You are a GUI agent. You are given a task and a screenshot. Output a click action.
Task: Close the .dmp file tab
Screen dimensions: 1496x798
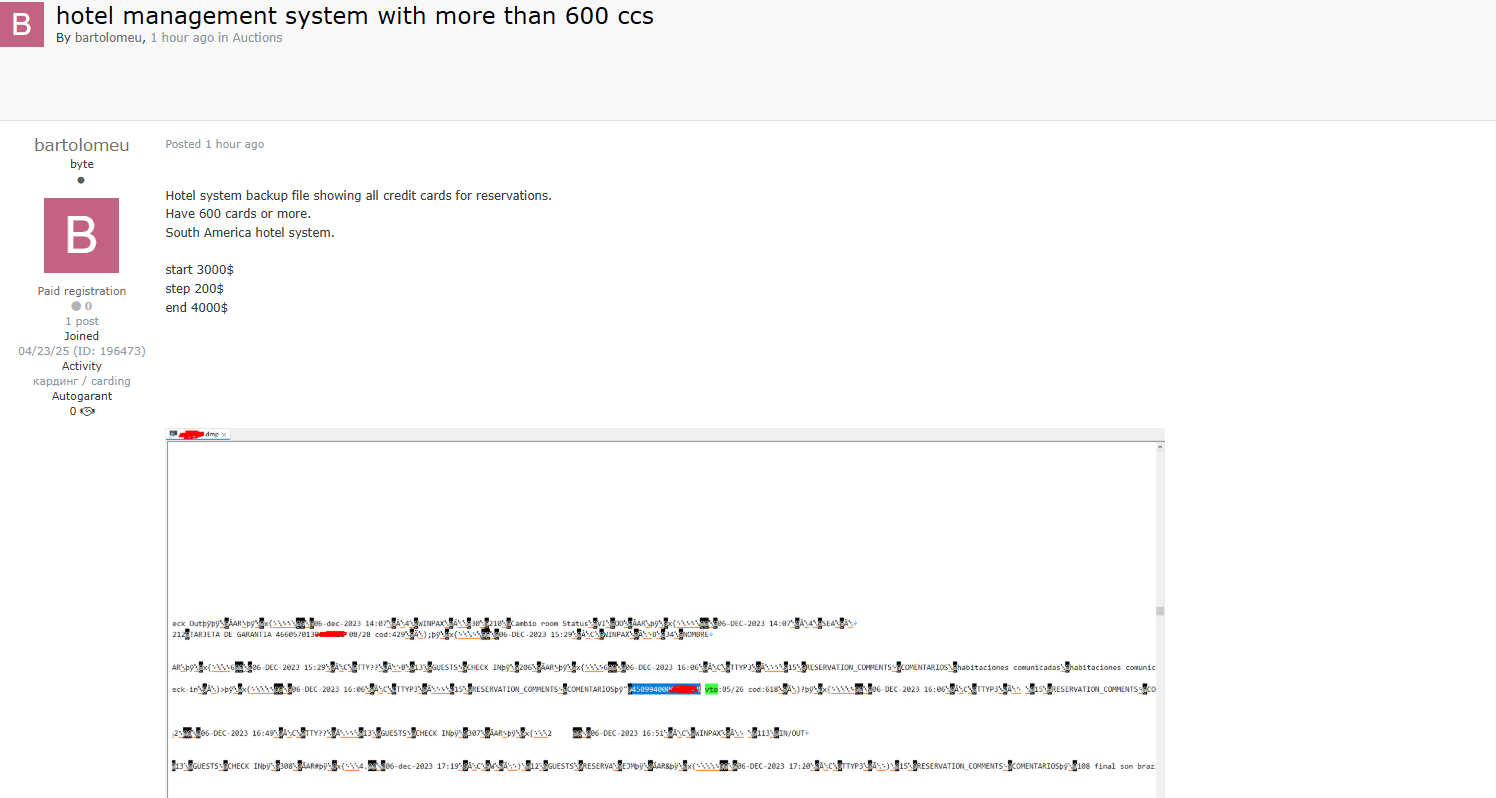[x=224, y=434]
